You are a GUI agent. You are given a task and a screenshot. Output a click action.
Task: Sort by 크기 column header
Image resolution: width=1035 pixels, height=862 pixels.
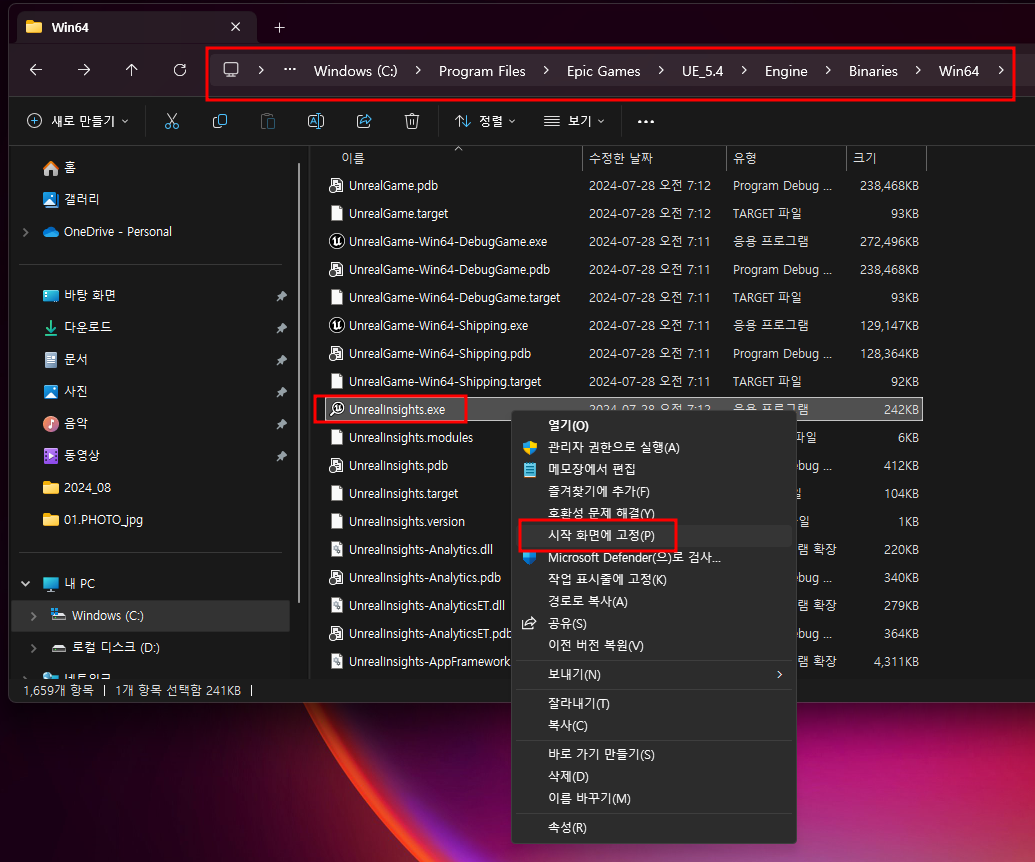click(864, 158)
